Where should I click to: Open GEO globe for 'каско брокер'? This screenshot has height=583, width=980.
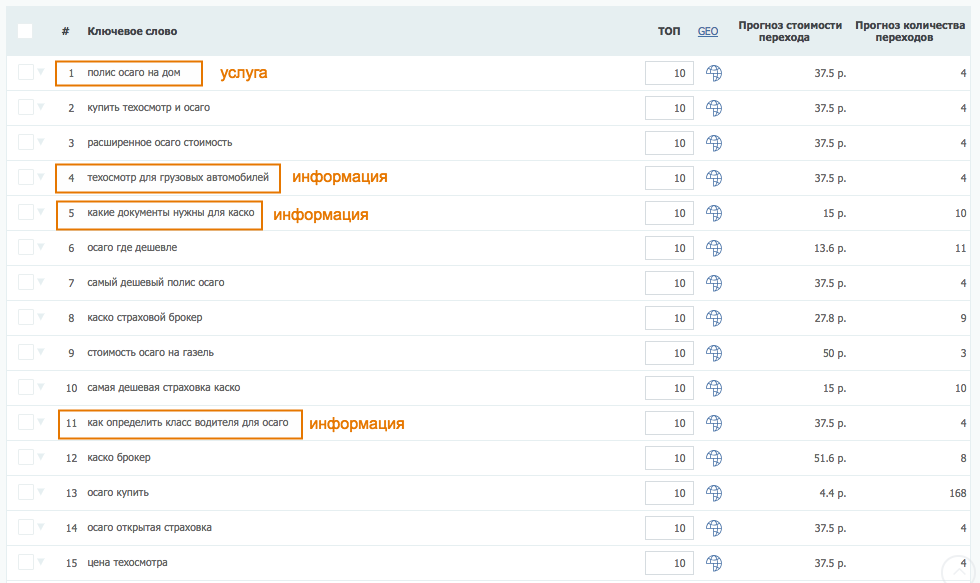pos(713,458)
